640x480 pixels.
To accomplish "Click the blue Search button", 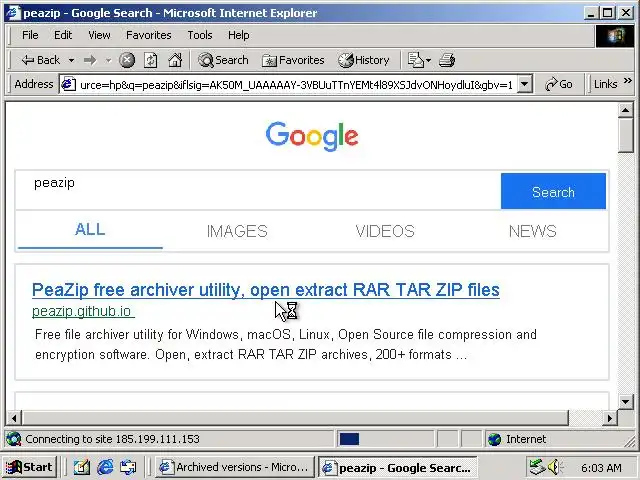I will coord(553,191).
